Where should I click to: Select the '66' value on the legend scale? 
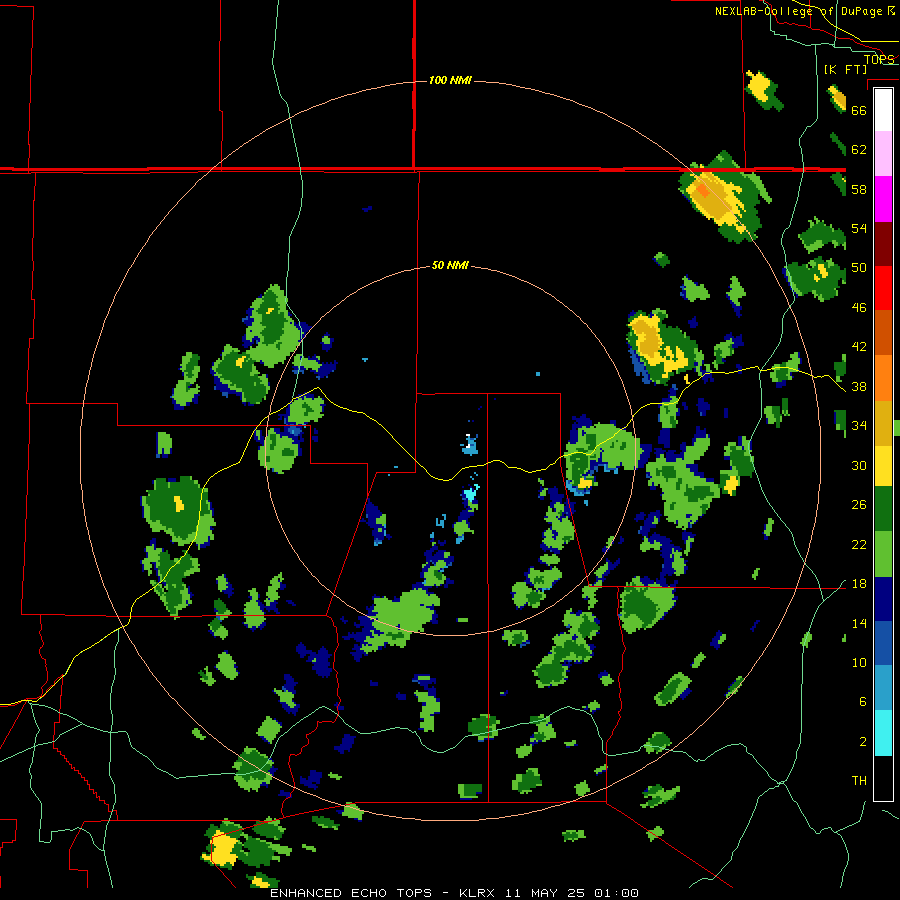[859, 110]
